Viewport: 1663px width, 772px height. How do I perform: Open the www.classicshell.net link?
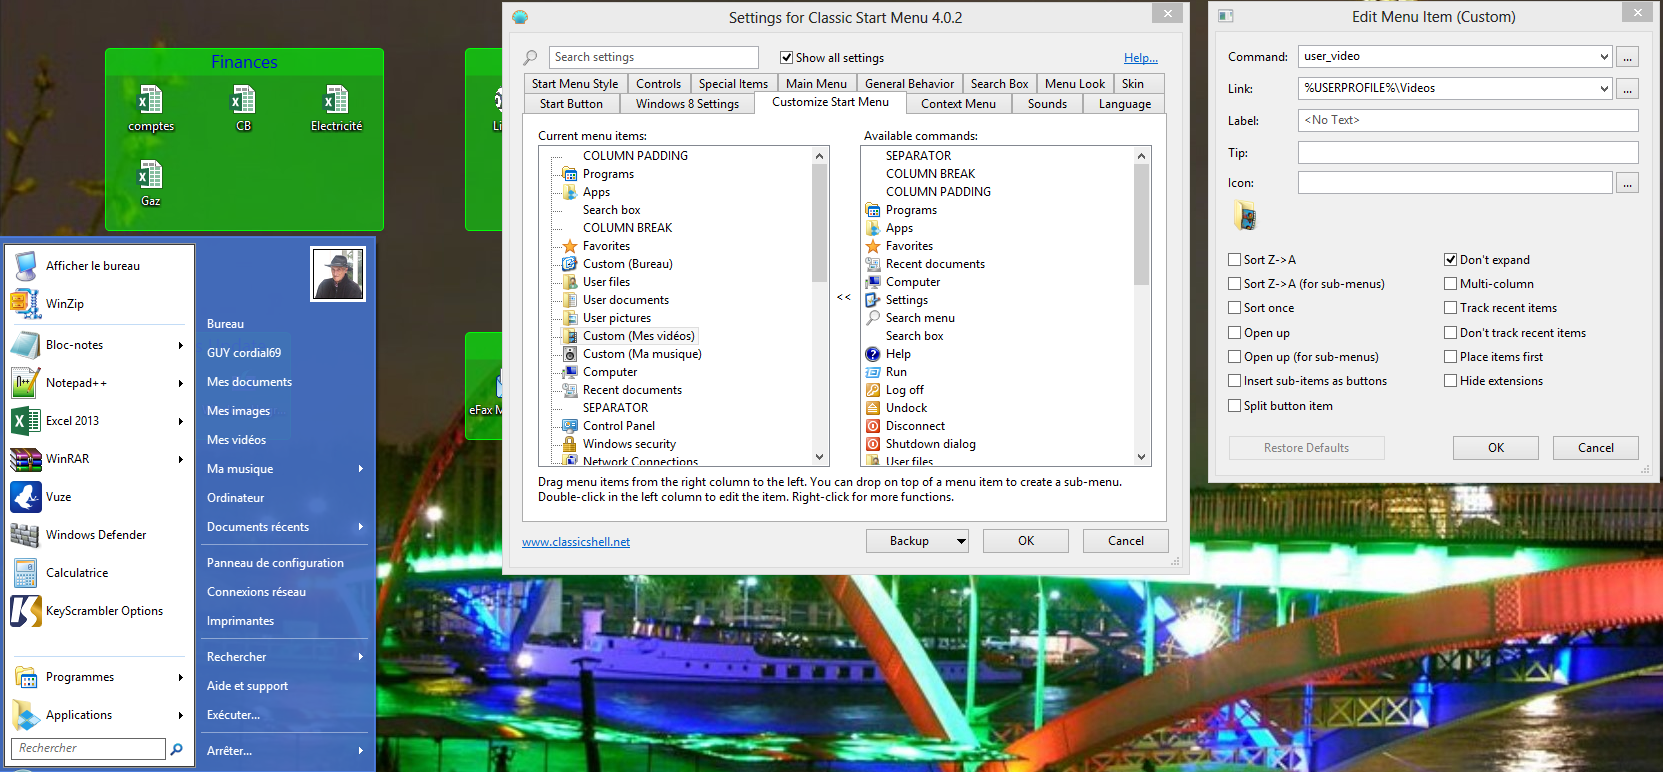coord(576,542)
